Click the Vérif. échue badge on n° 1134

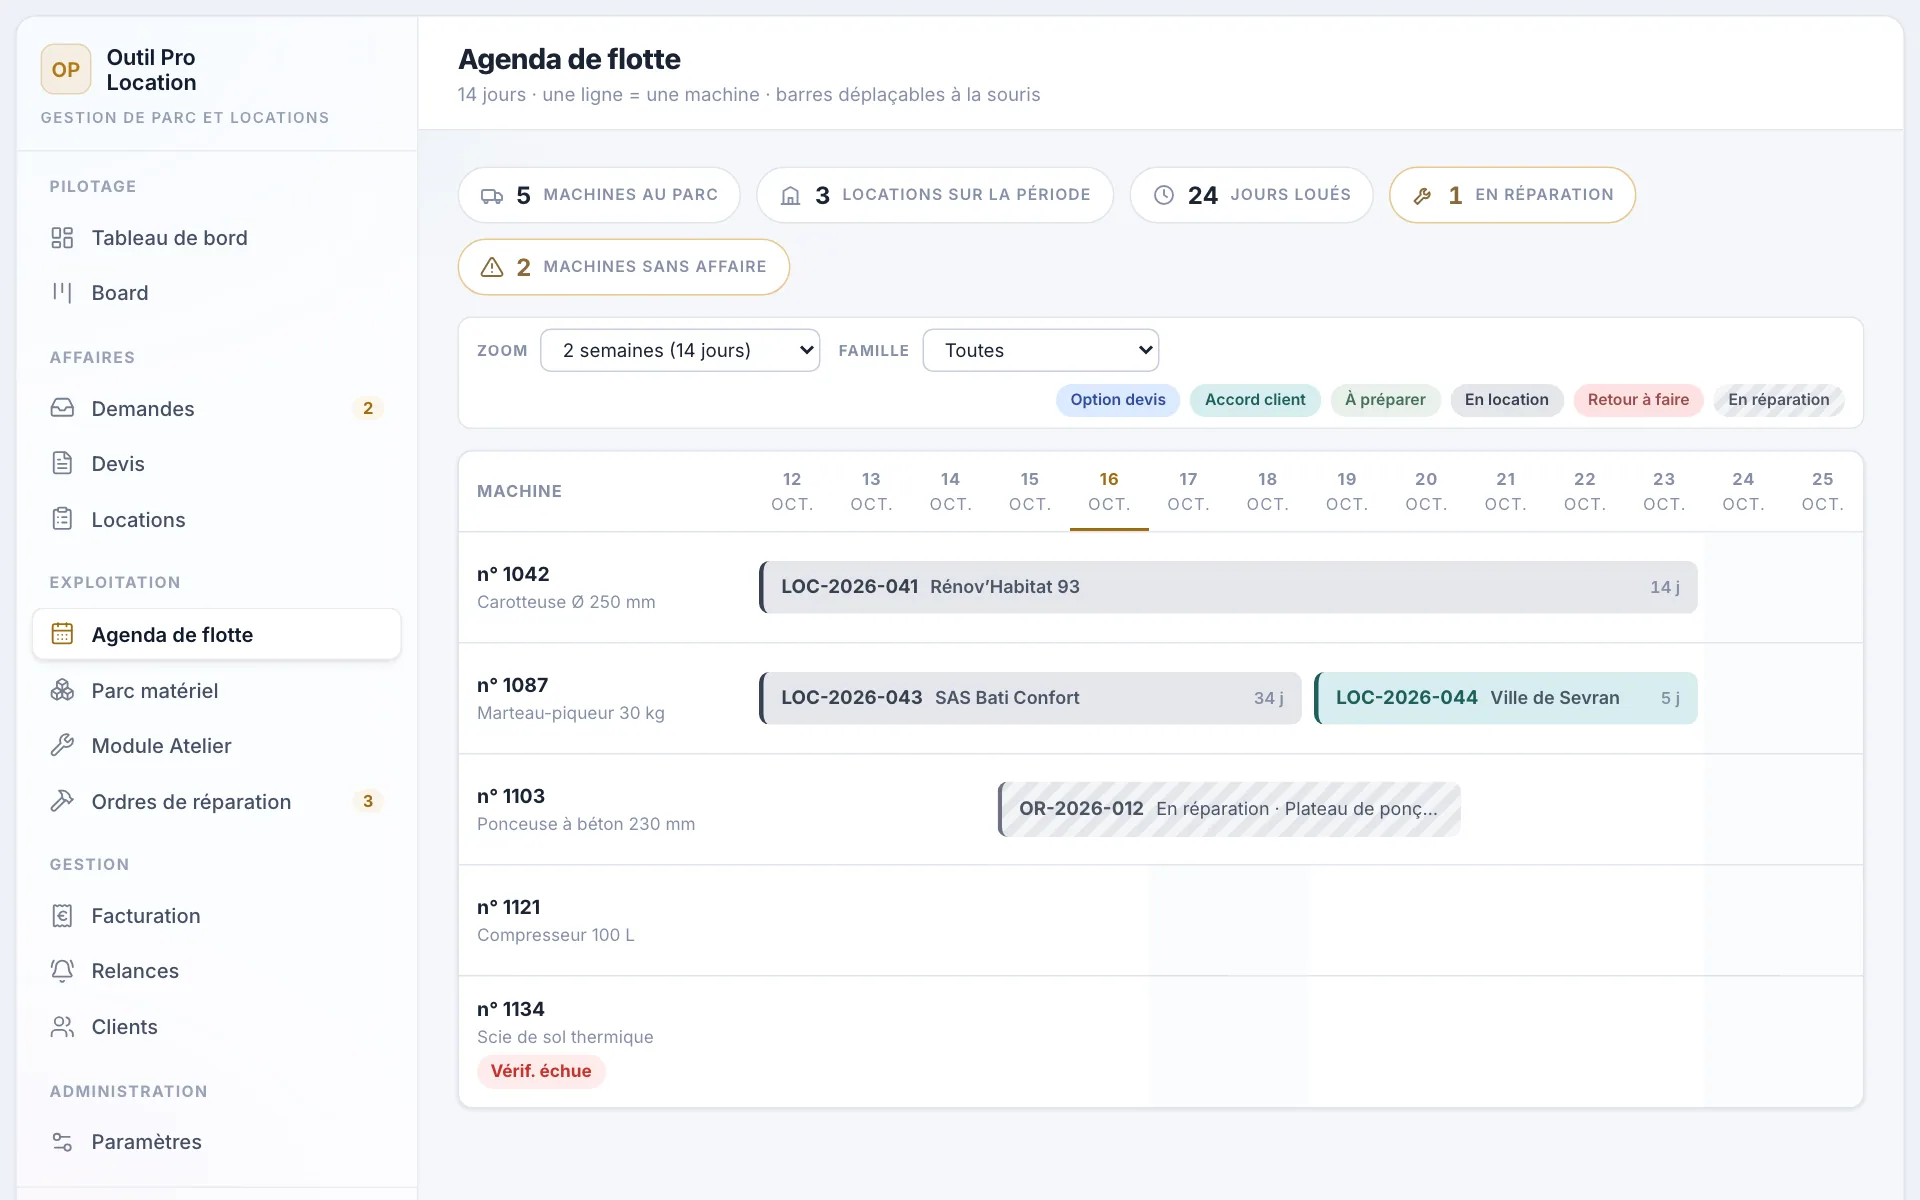click(x=541, y=1071)
